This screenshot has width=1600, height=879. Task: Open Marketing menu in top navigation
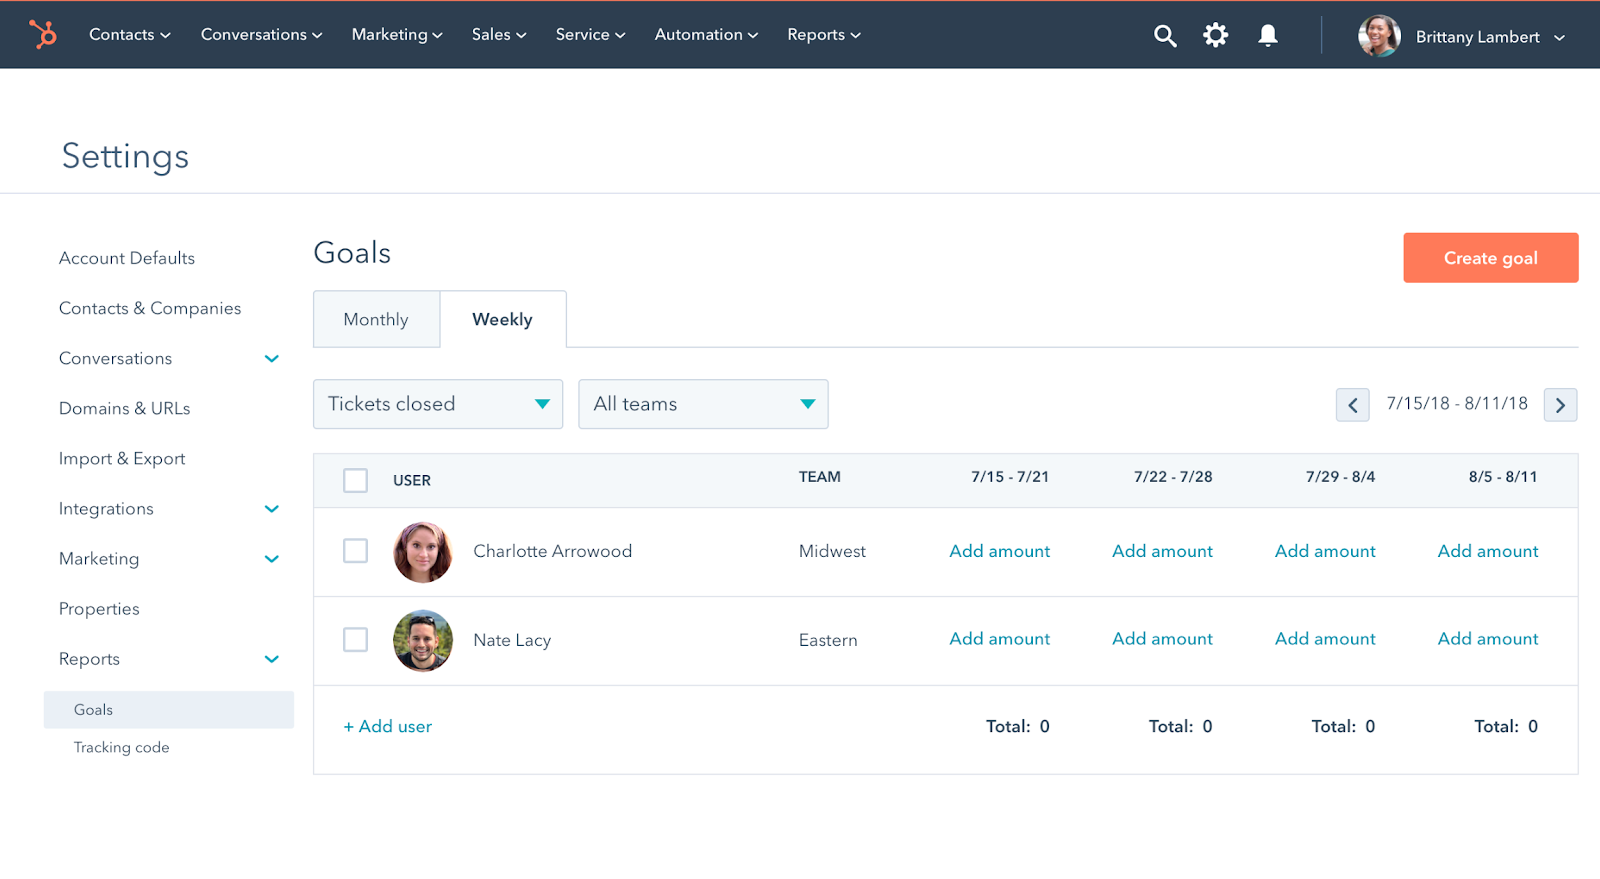click(x=397, y=34)
